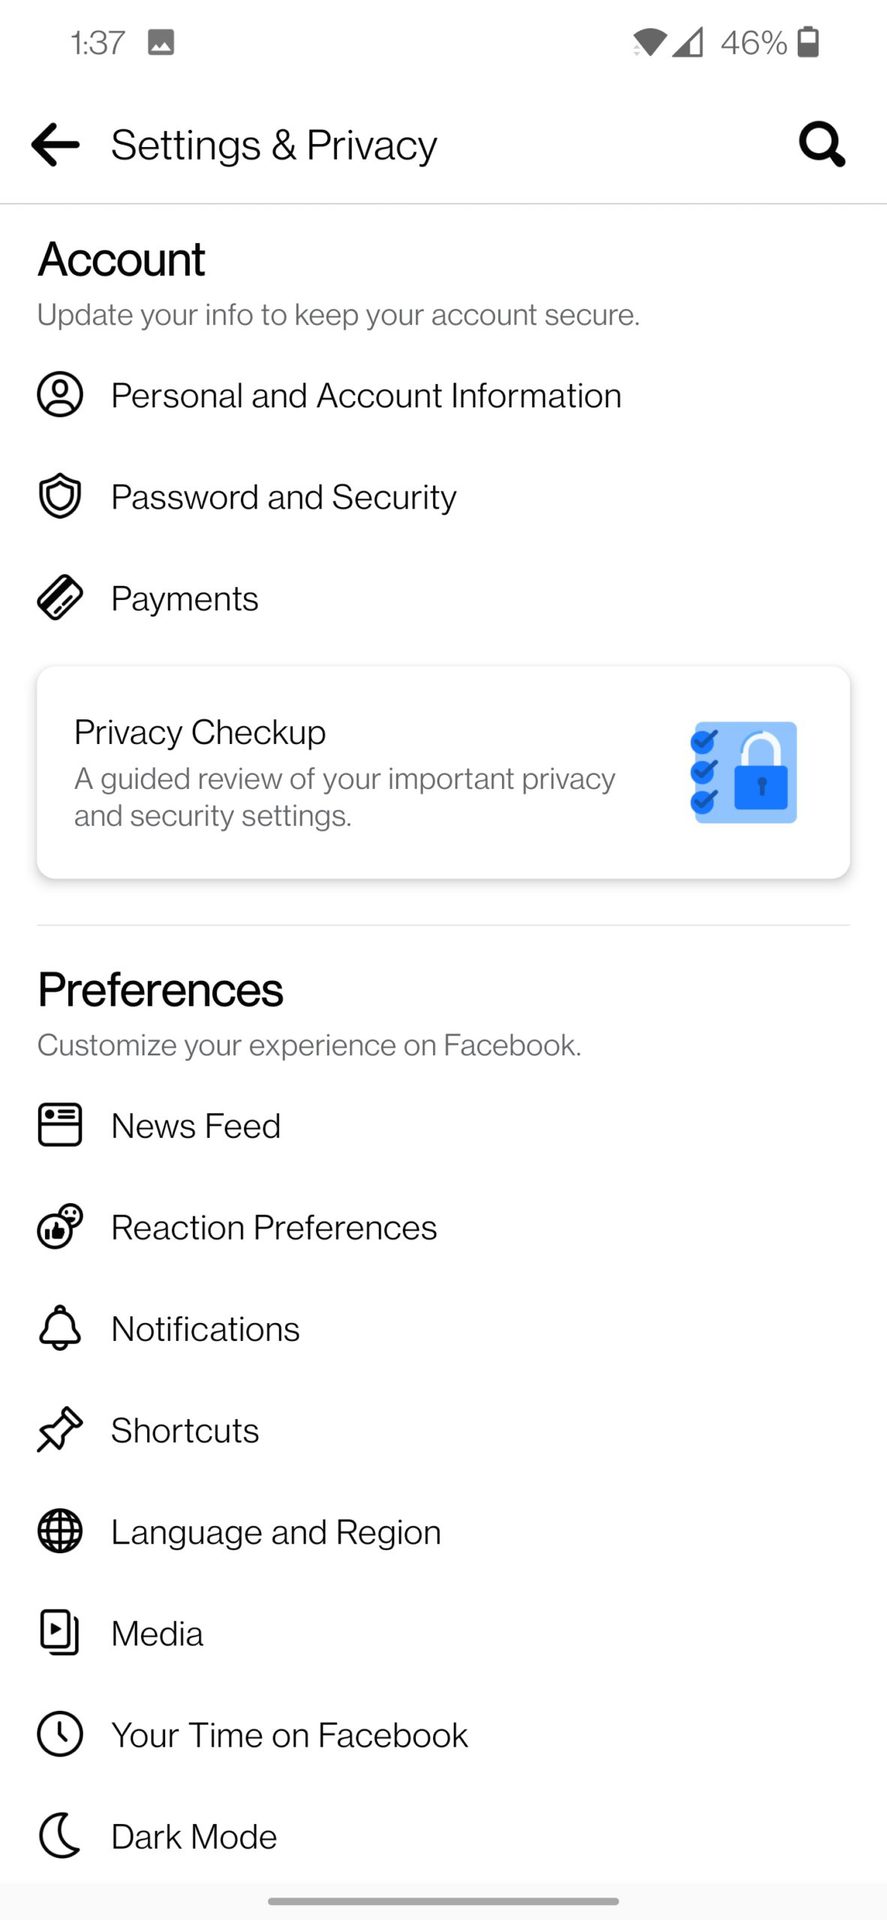Tap the bell Notifications icon

click(x=60, y=1328)
